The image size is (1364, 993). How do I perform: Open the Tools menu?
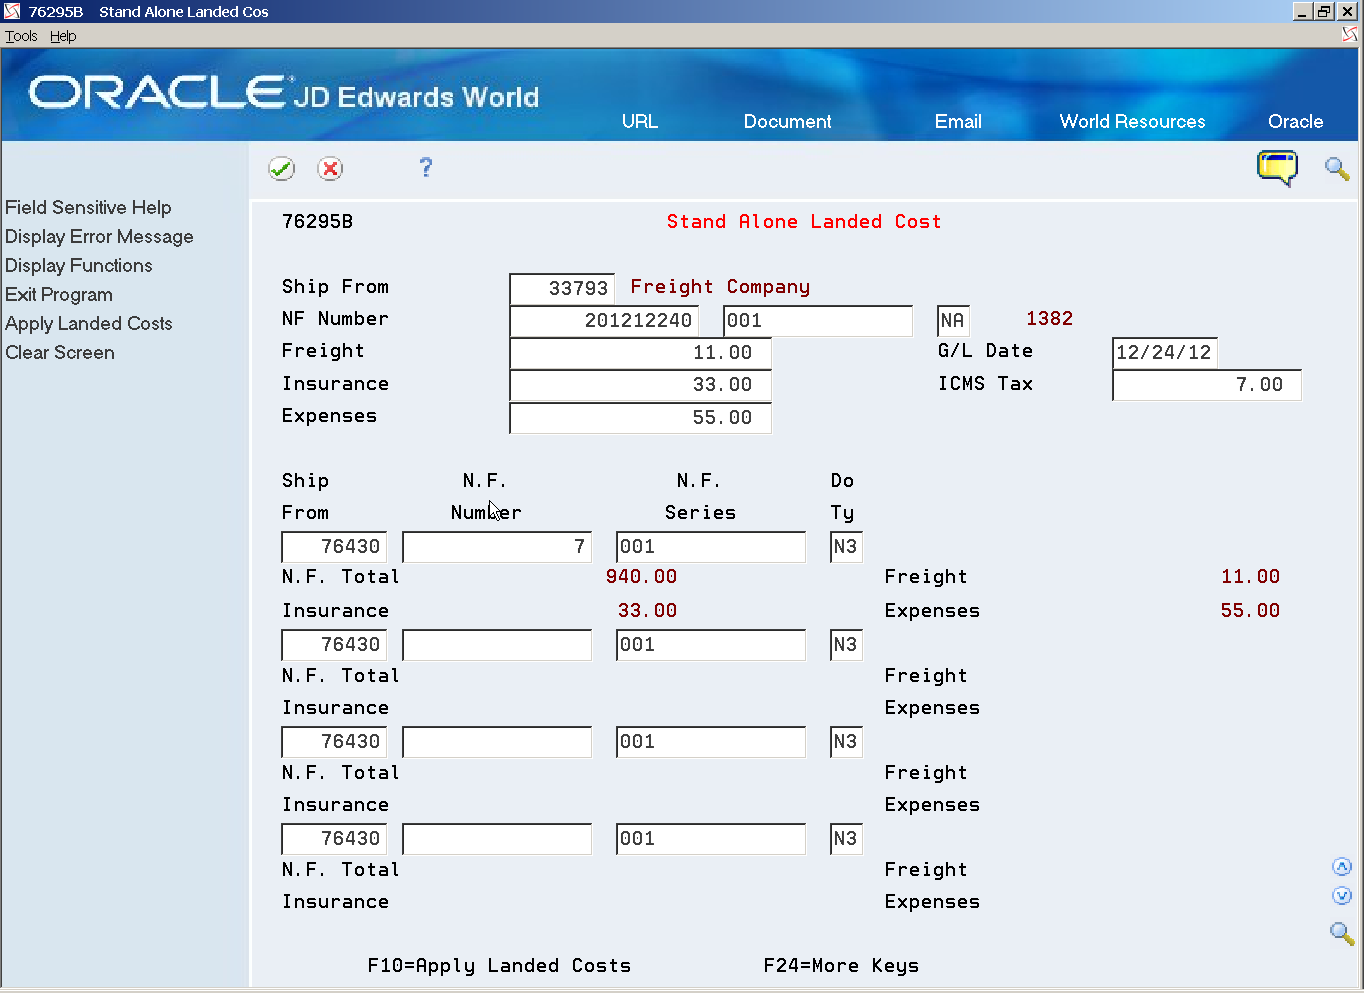[x=21, y=36]
